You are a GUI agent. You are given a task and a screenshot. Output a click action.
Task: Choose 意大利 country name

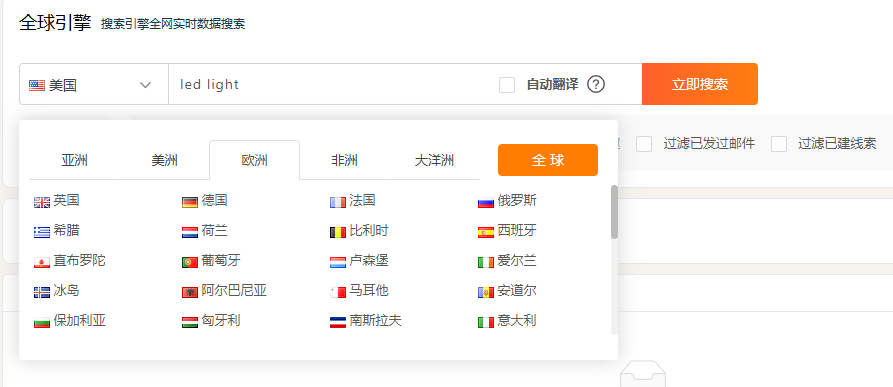click(x=517, y=320)
